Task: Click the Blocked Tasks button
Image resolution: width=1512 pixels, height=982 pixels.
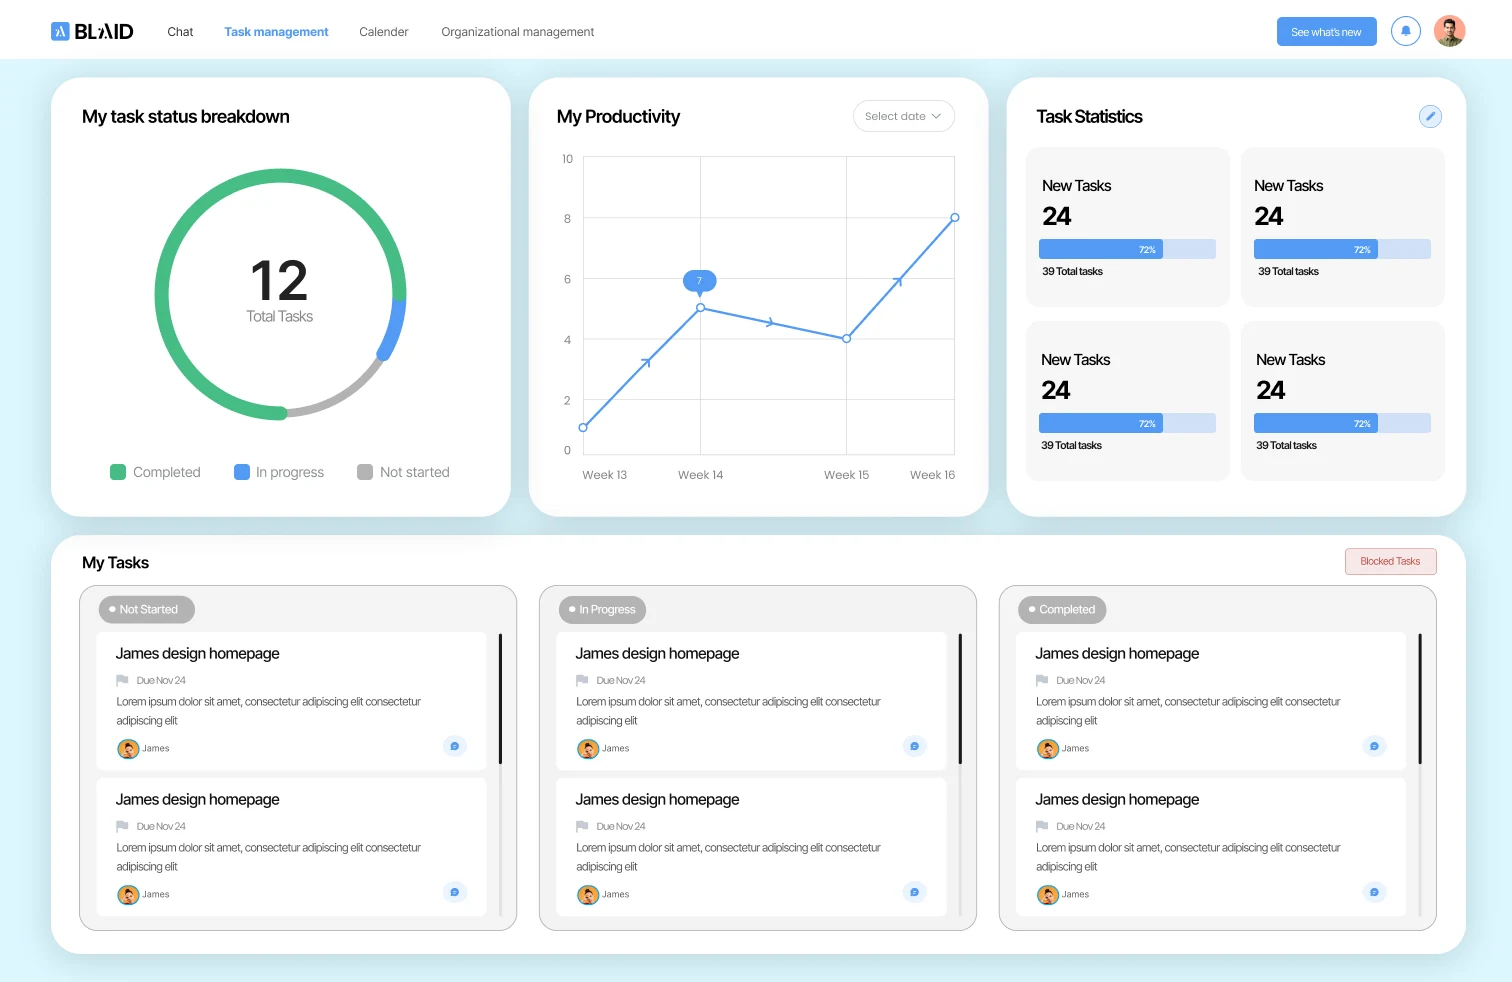Action: (x=1390, y=561)
